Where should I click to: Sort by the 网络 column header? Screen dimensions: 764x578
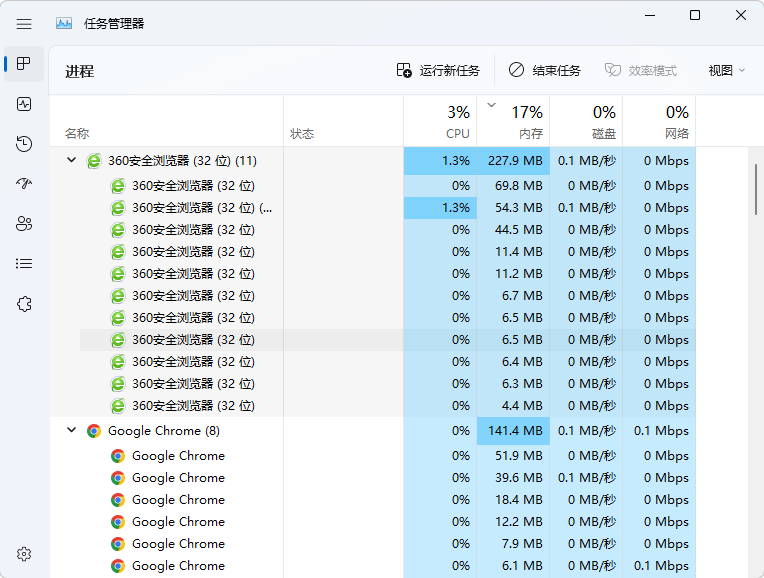pos(659,121)
